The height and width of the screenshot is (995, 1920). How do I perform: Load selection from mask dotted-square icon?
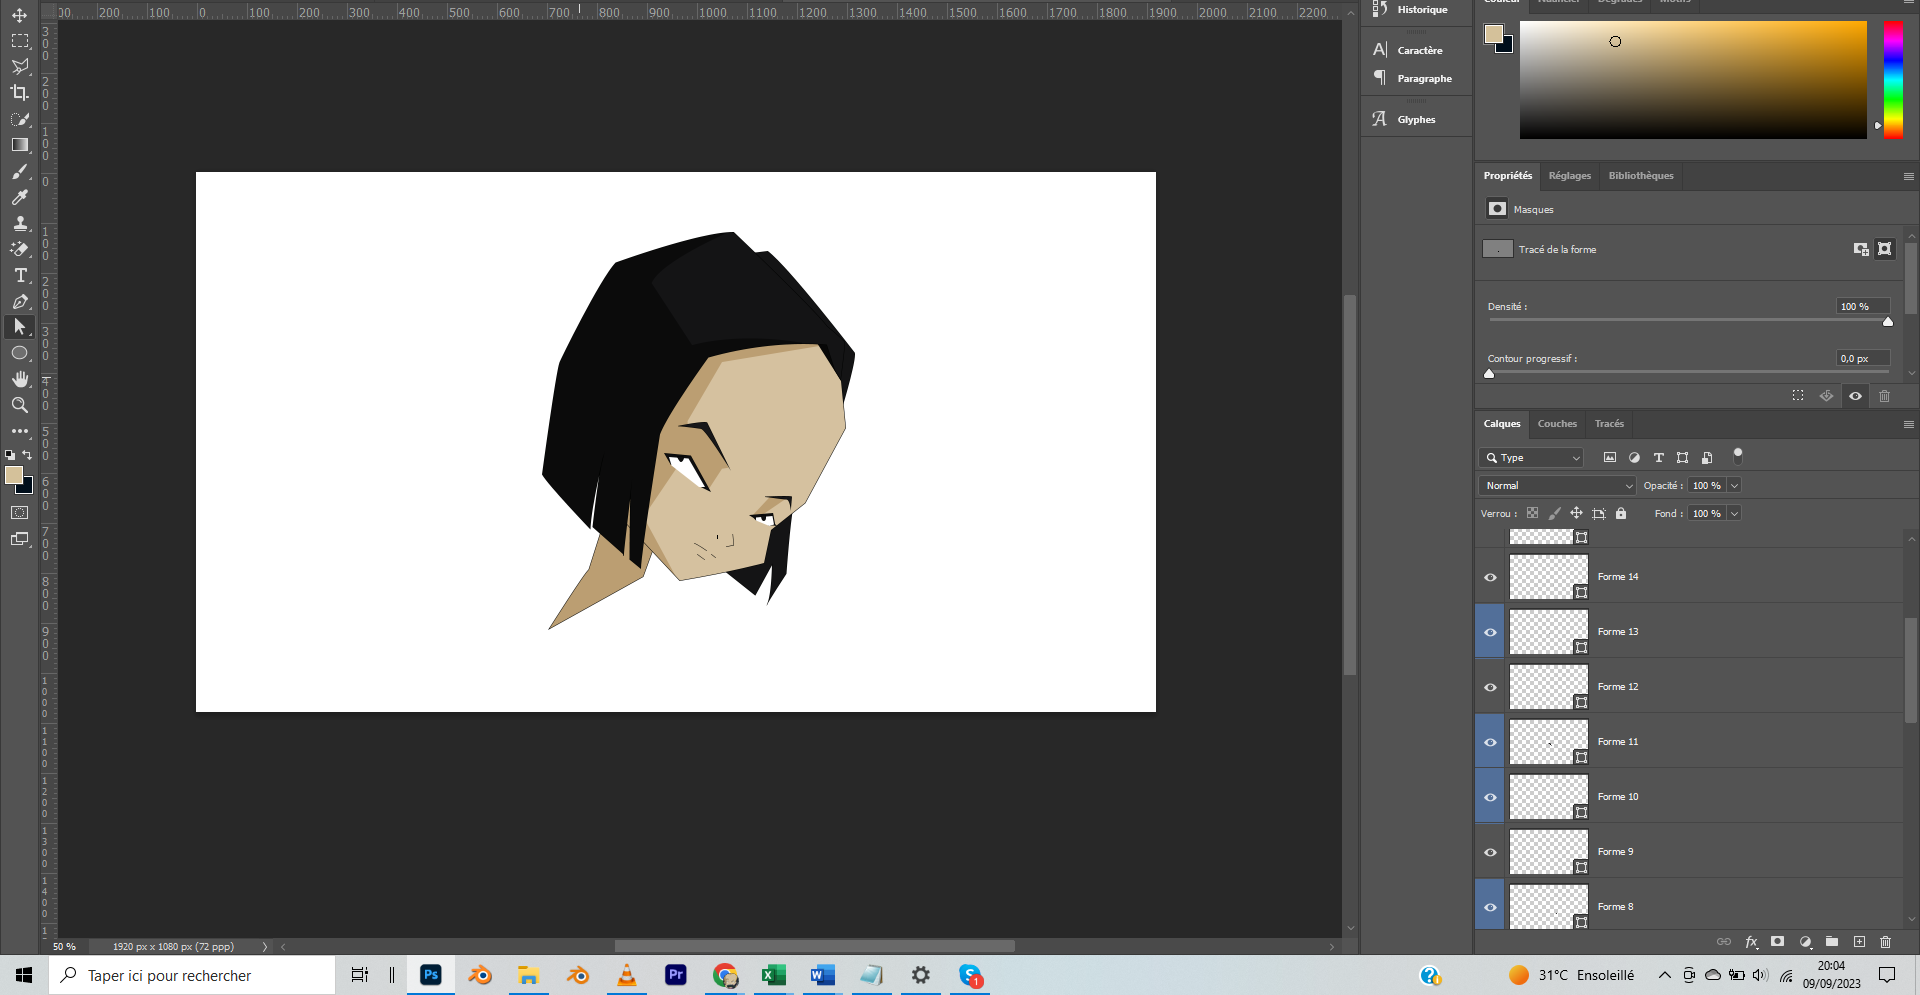(1798, 396)
